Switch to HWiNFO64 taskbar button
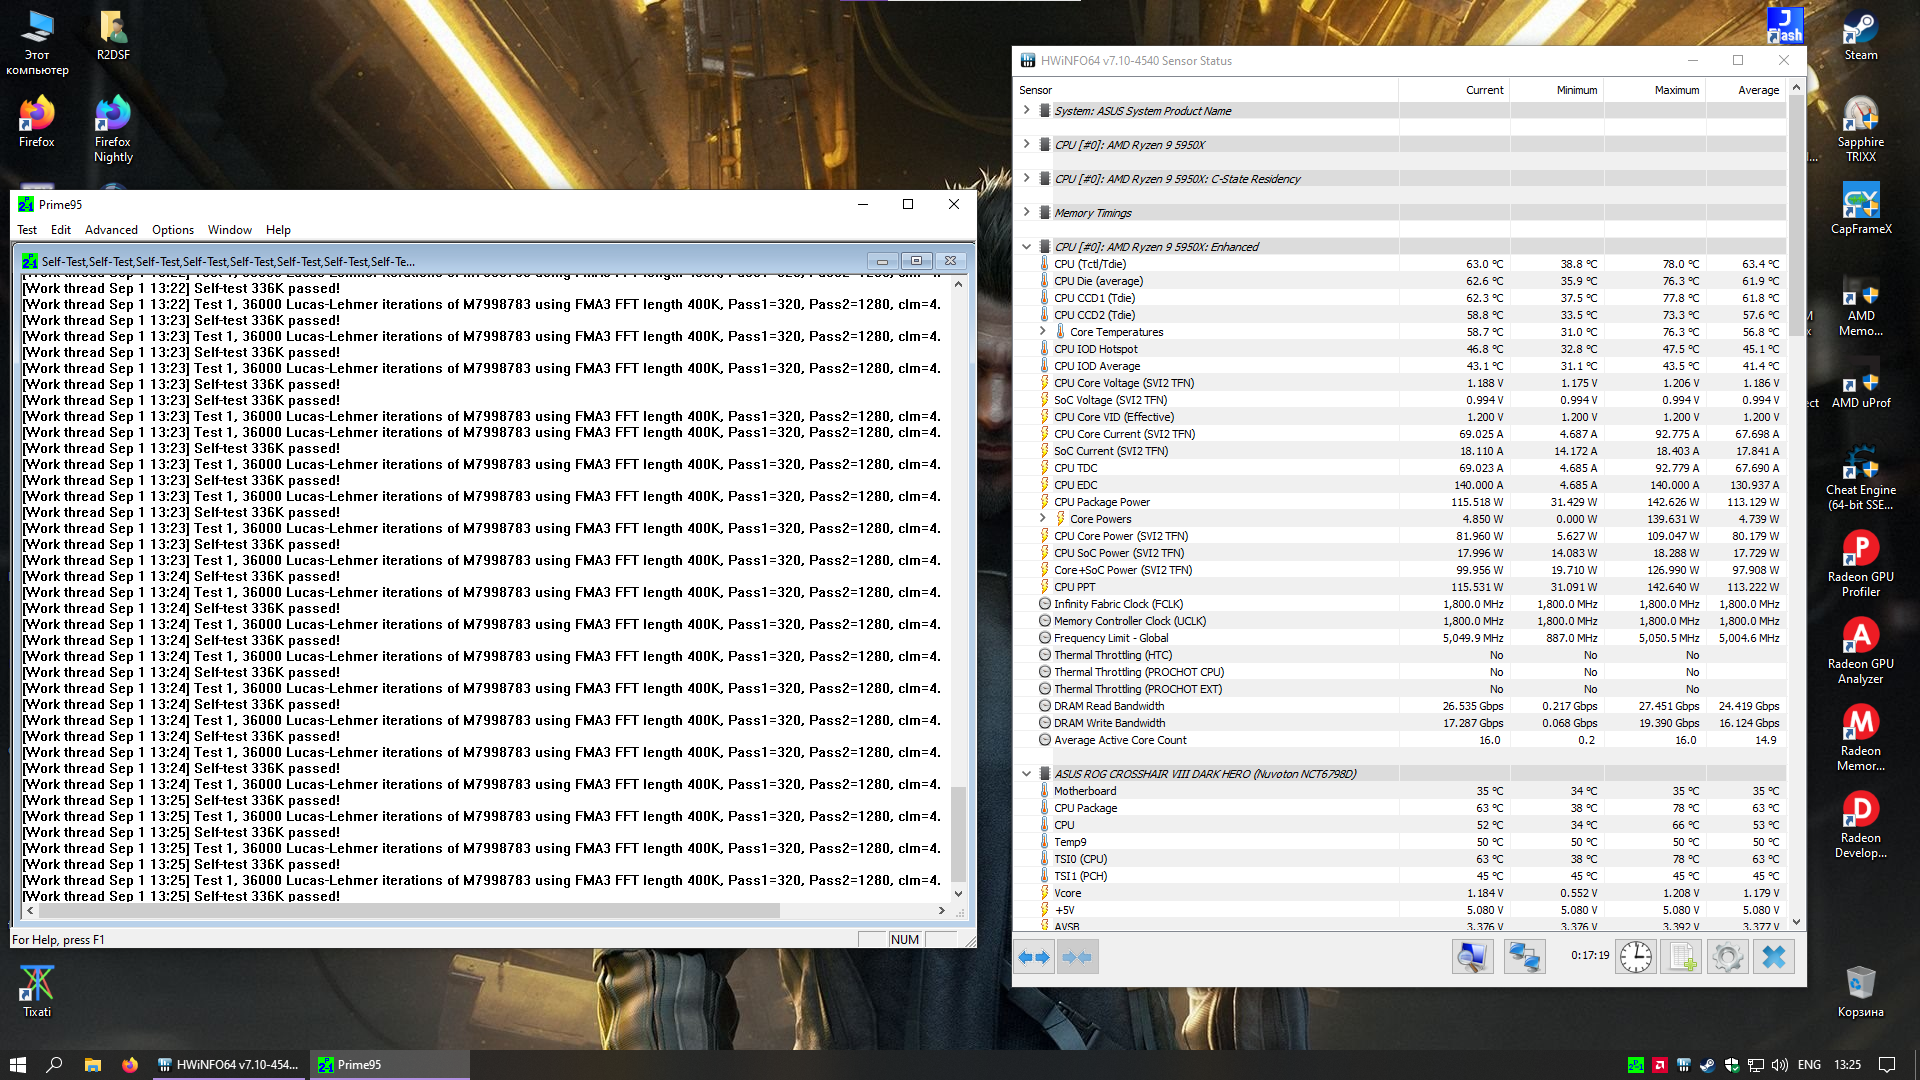The image size is (1920, 1080). [228, 1065]
